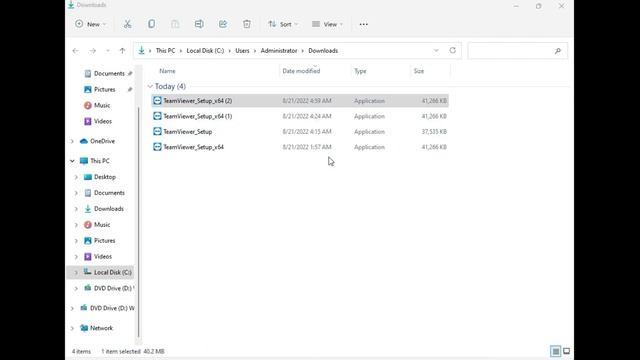Click the search box field
This screenshot has width=640, height=360.
click(518, 51)
